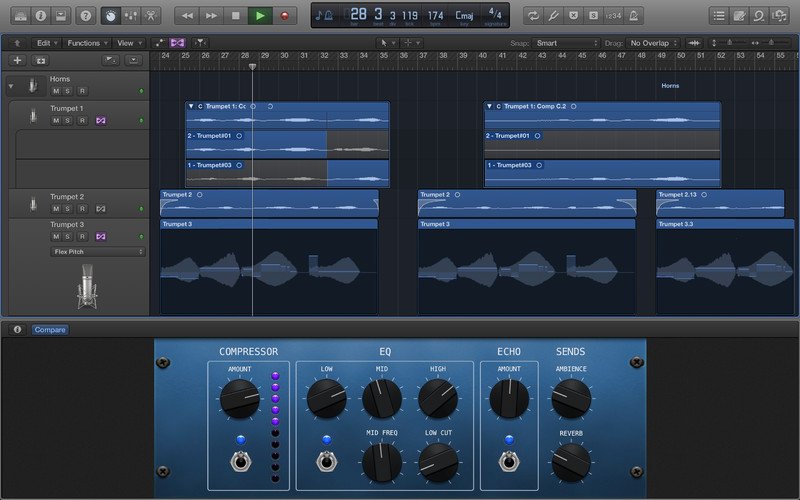Solo the Trumpet 2 track
Screen dimensions: 800x500
(69, 209)
